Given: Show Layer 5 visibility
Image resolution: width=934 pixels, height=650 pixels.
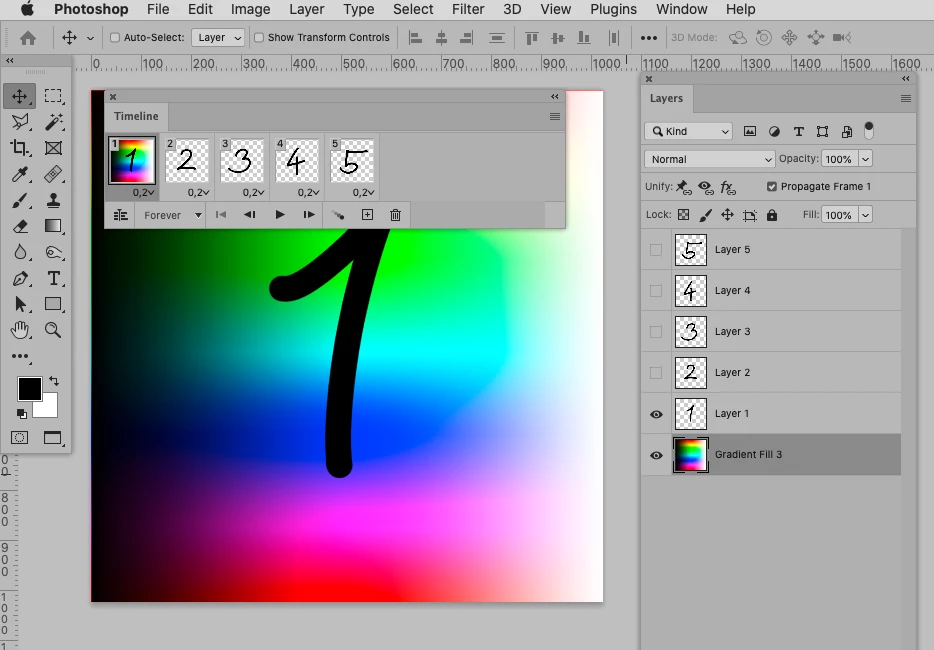Looking at the screenshot, I should (656, 250).
